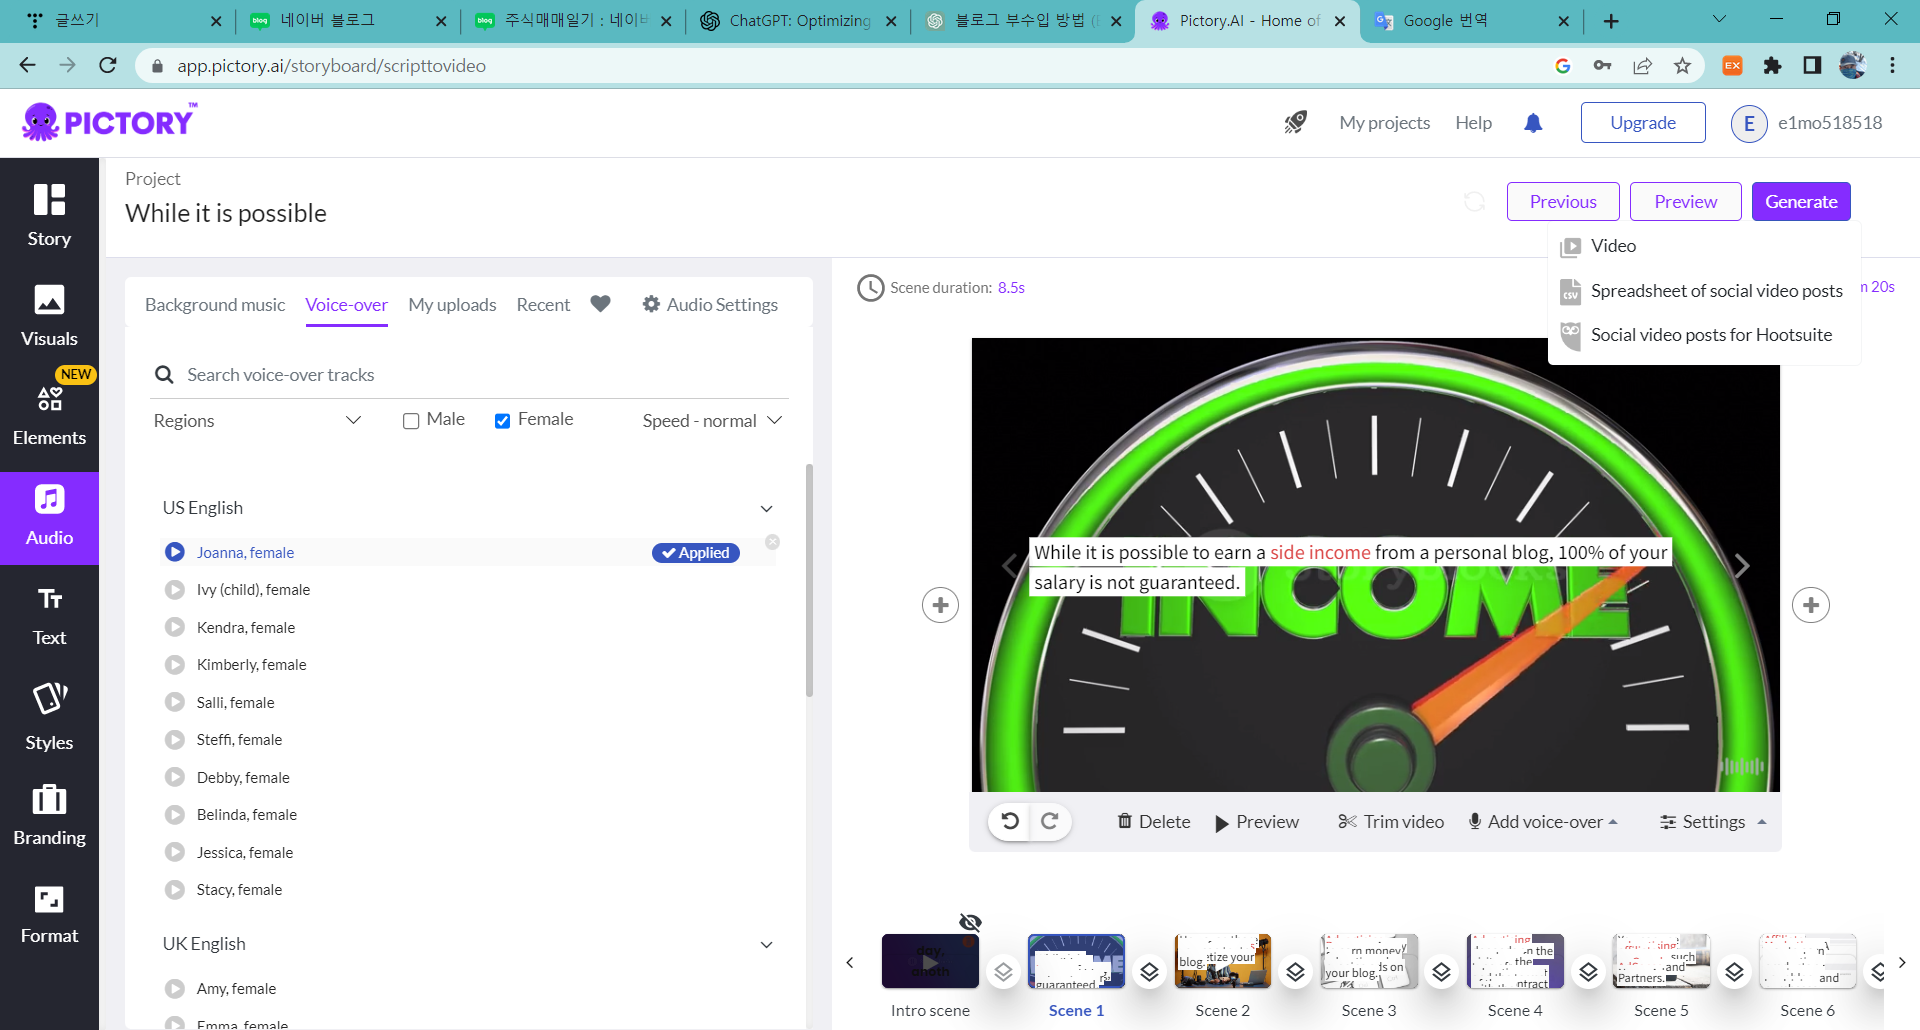The height and width of the screenshot is (1030, 1920).
Task: Select the Voice-over tab
Action: pyautogui.click(x=346, y=304)
